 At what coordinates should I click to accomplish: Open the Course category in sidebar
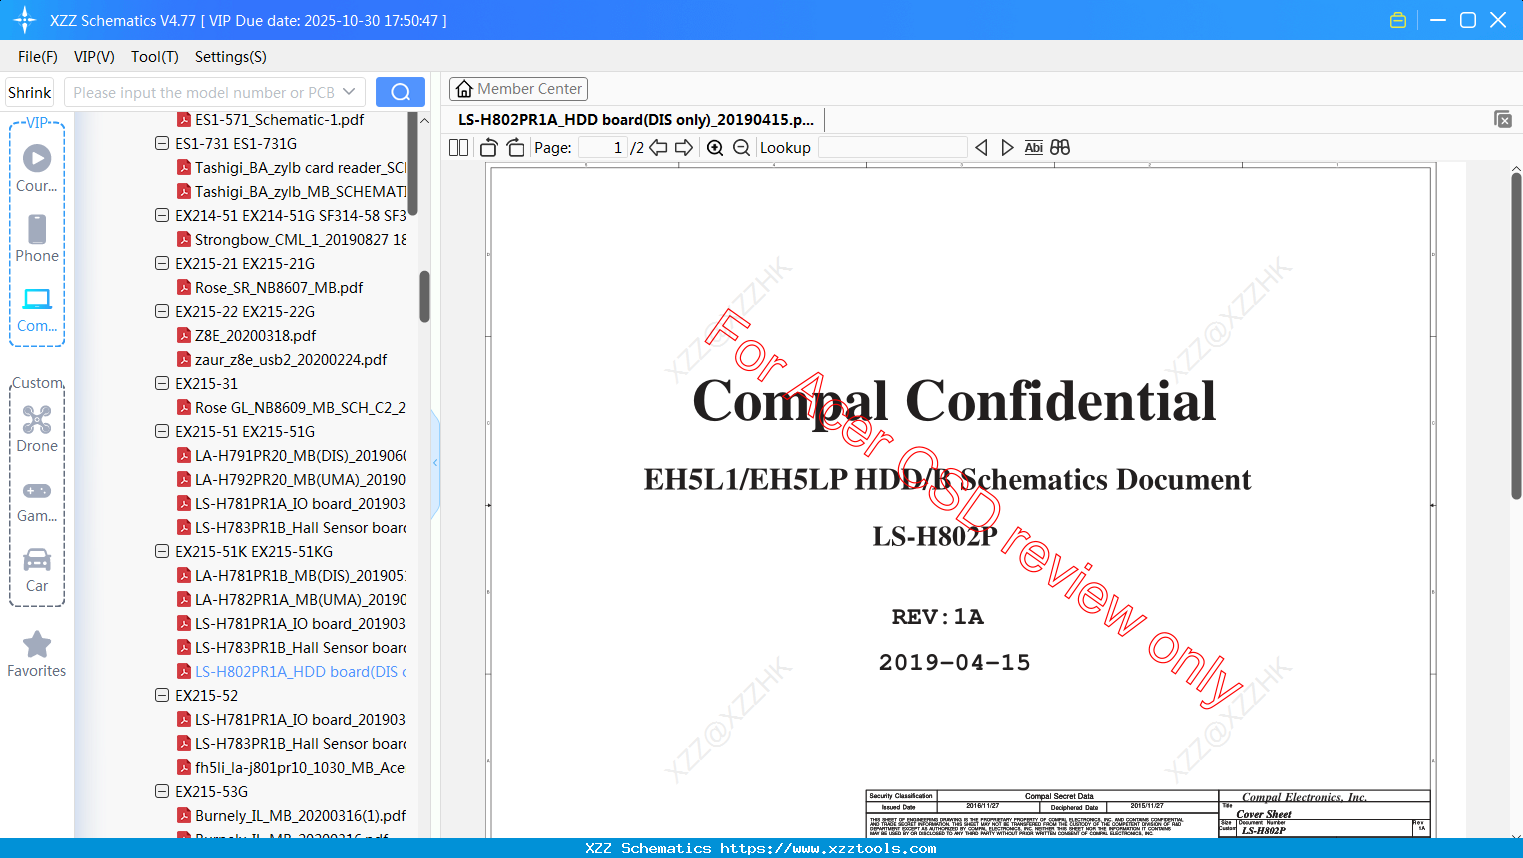37,168
